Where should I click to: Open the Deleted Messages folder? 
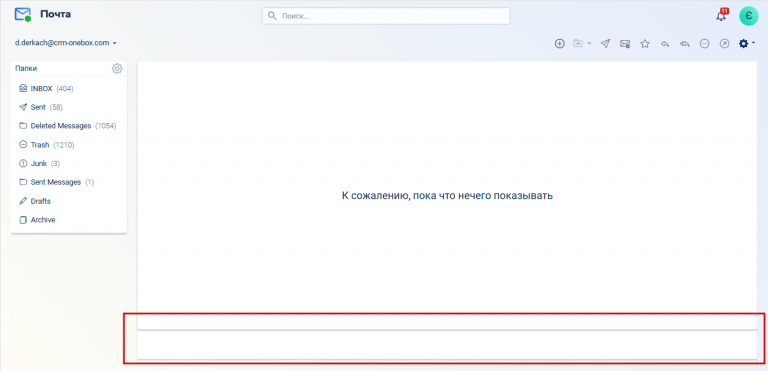69,126
